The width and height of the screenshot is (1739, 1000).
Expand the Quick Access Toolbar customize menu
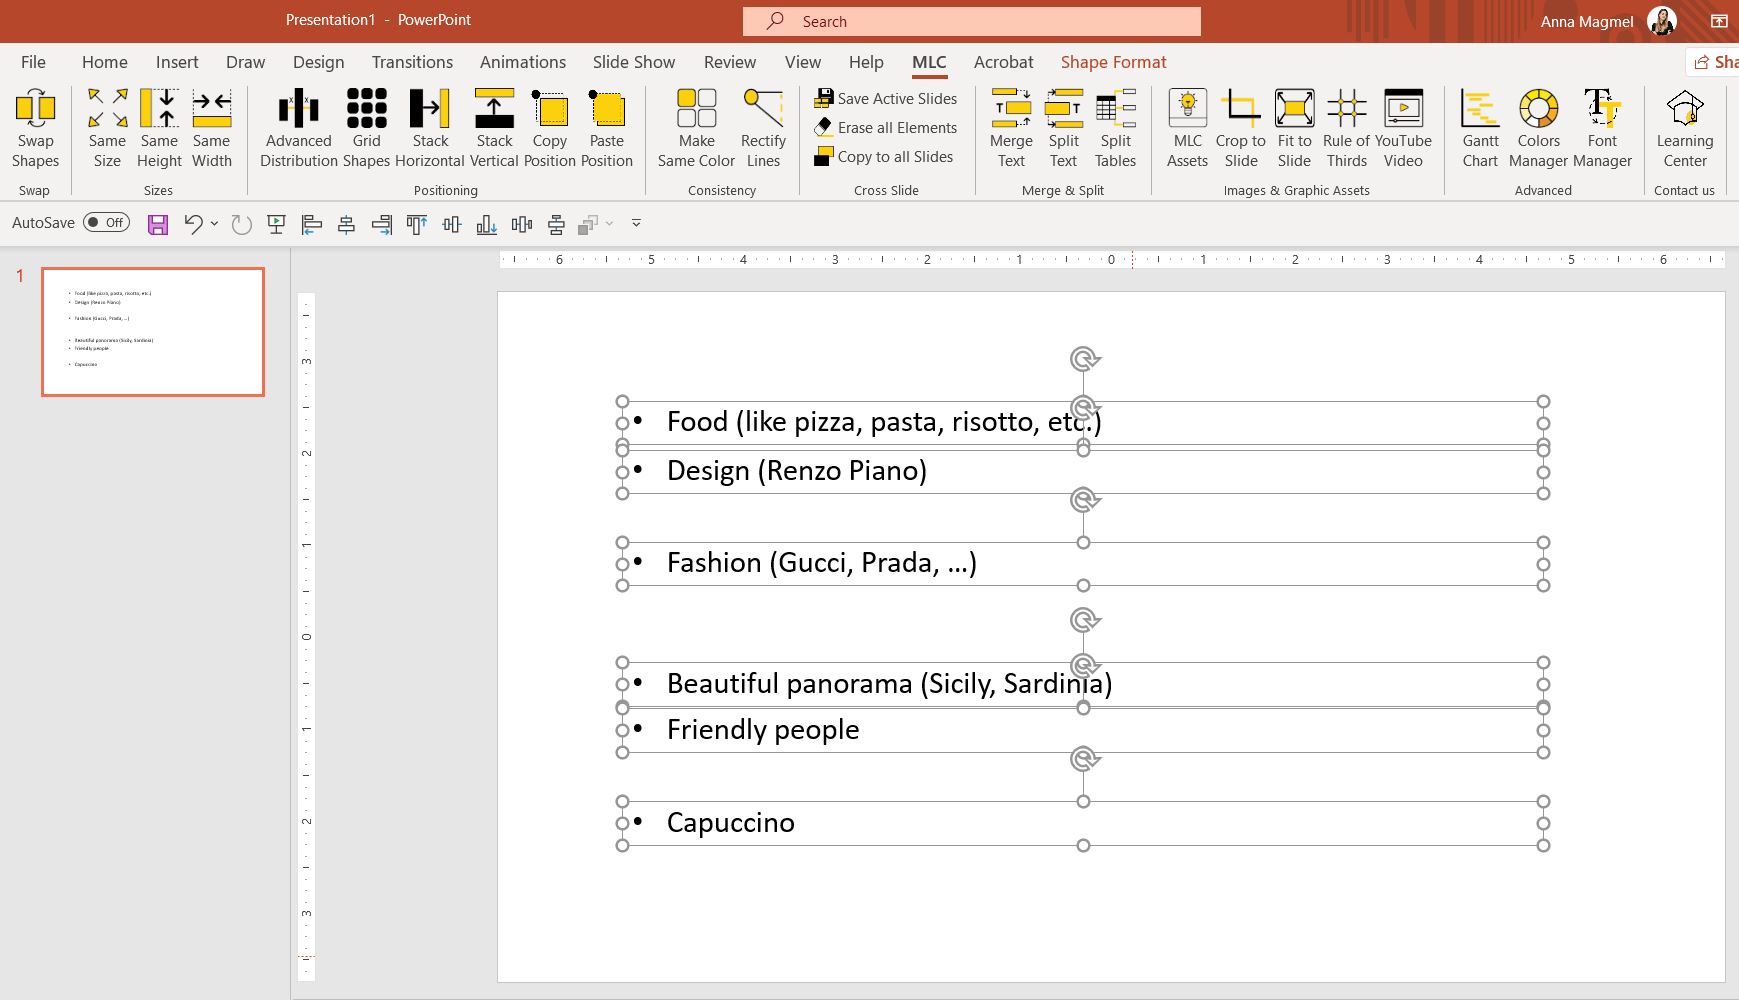click(636, 224)
